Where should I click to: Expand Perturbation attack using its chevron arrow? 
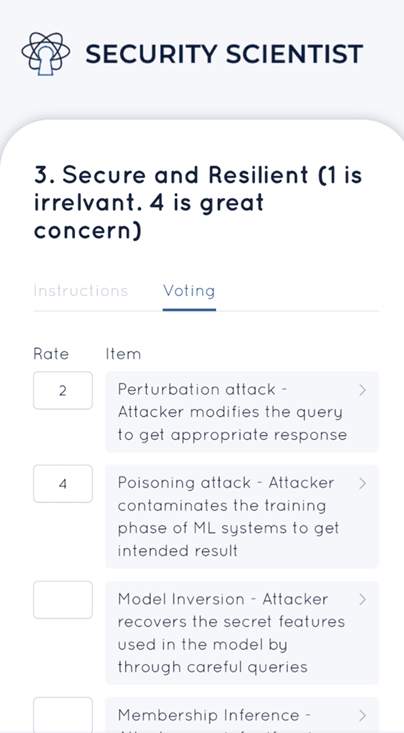pyautogui.click(x=362, y=390)
